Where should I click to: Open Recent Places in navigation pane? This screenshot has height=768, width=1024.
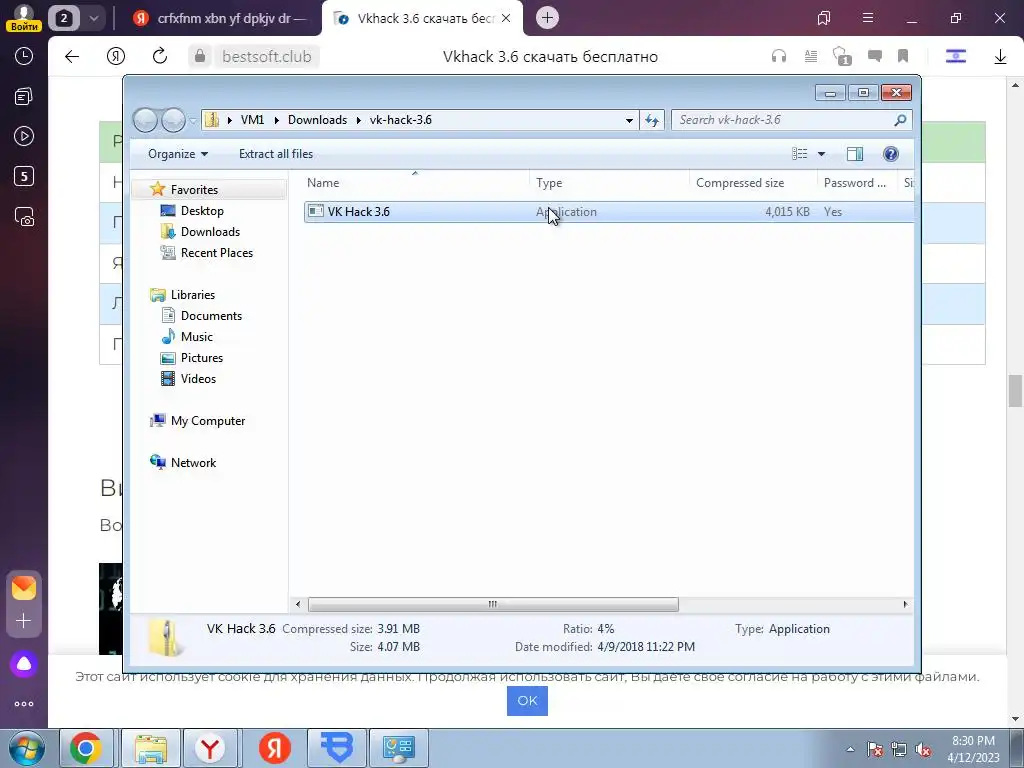coord(216,253)
